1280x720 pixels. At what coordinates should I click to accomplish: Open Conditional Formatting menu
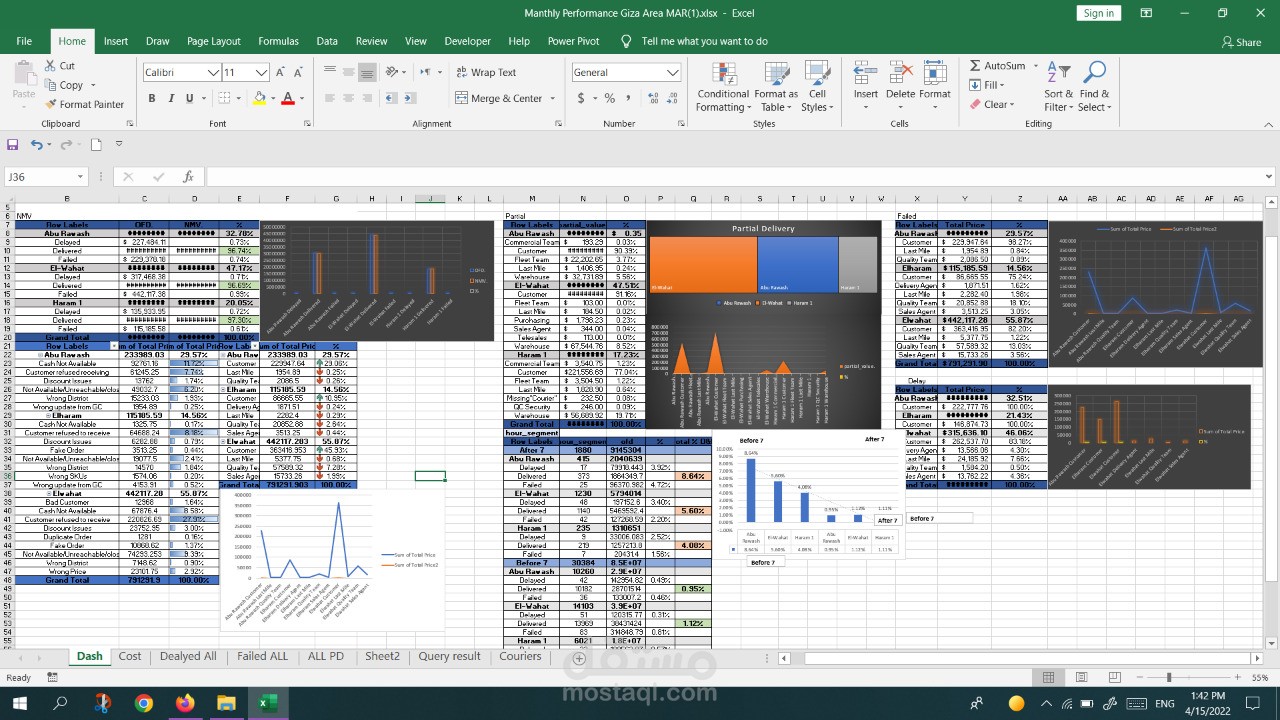pos(723,86)
